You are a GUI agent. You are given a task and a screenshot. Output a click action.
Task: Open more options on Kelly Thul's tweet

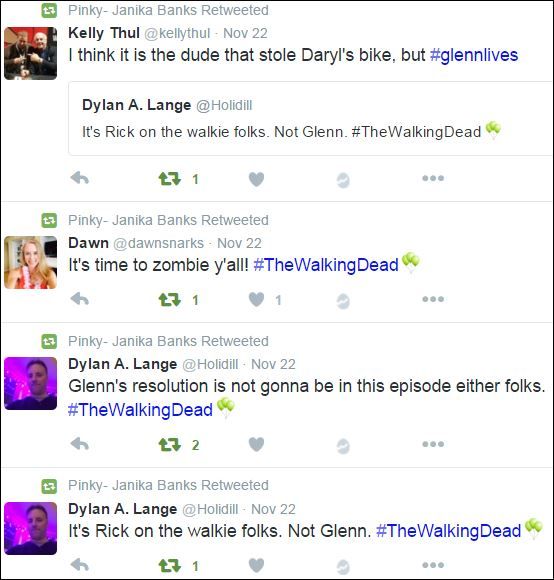[x=433, y=178]
